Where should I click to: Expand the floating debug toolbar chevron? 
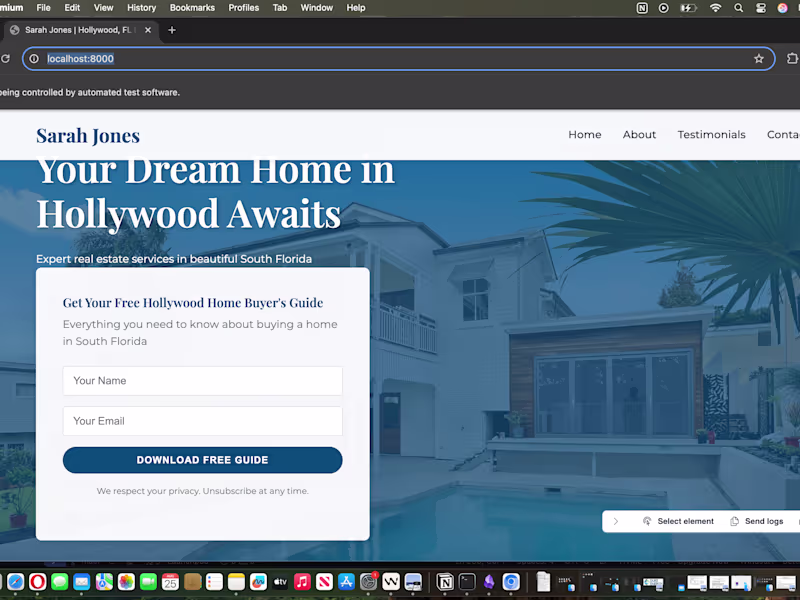(x=616, y=521)
